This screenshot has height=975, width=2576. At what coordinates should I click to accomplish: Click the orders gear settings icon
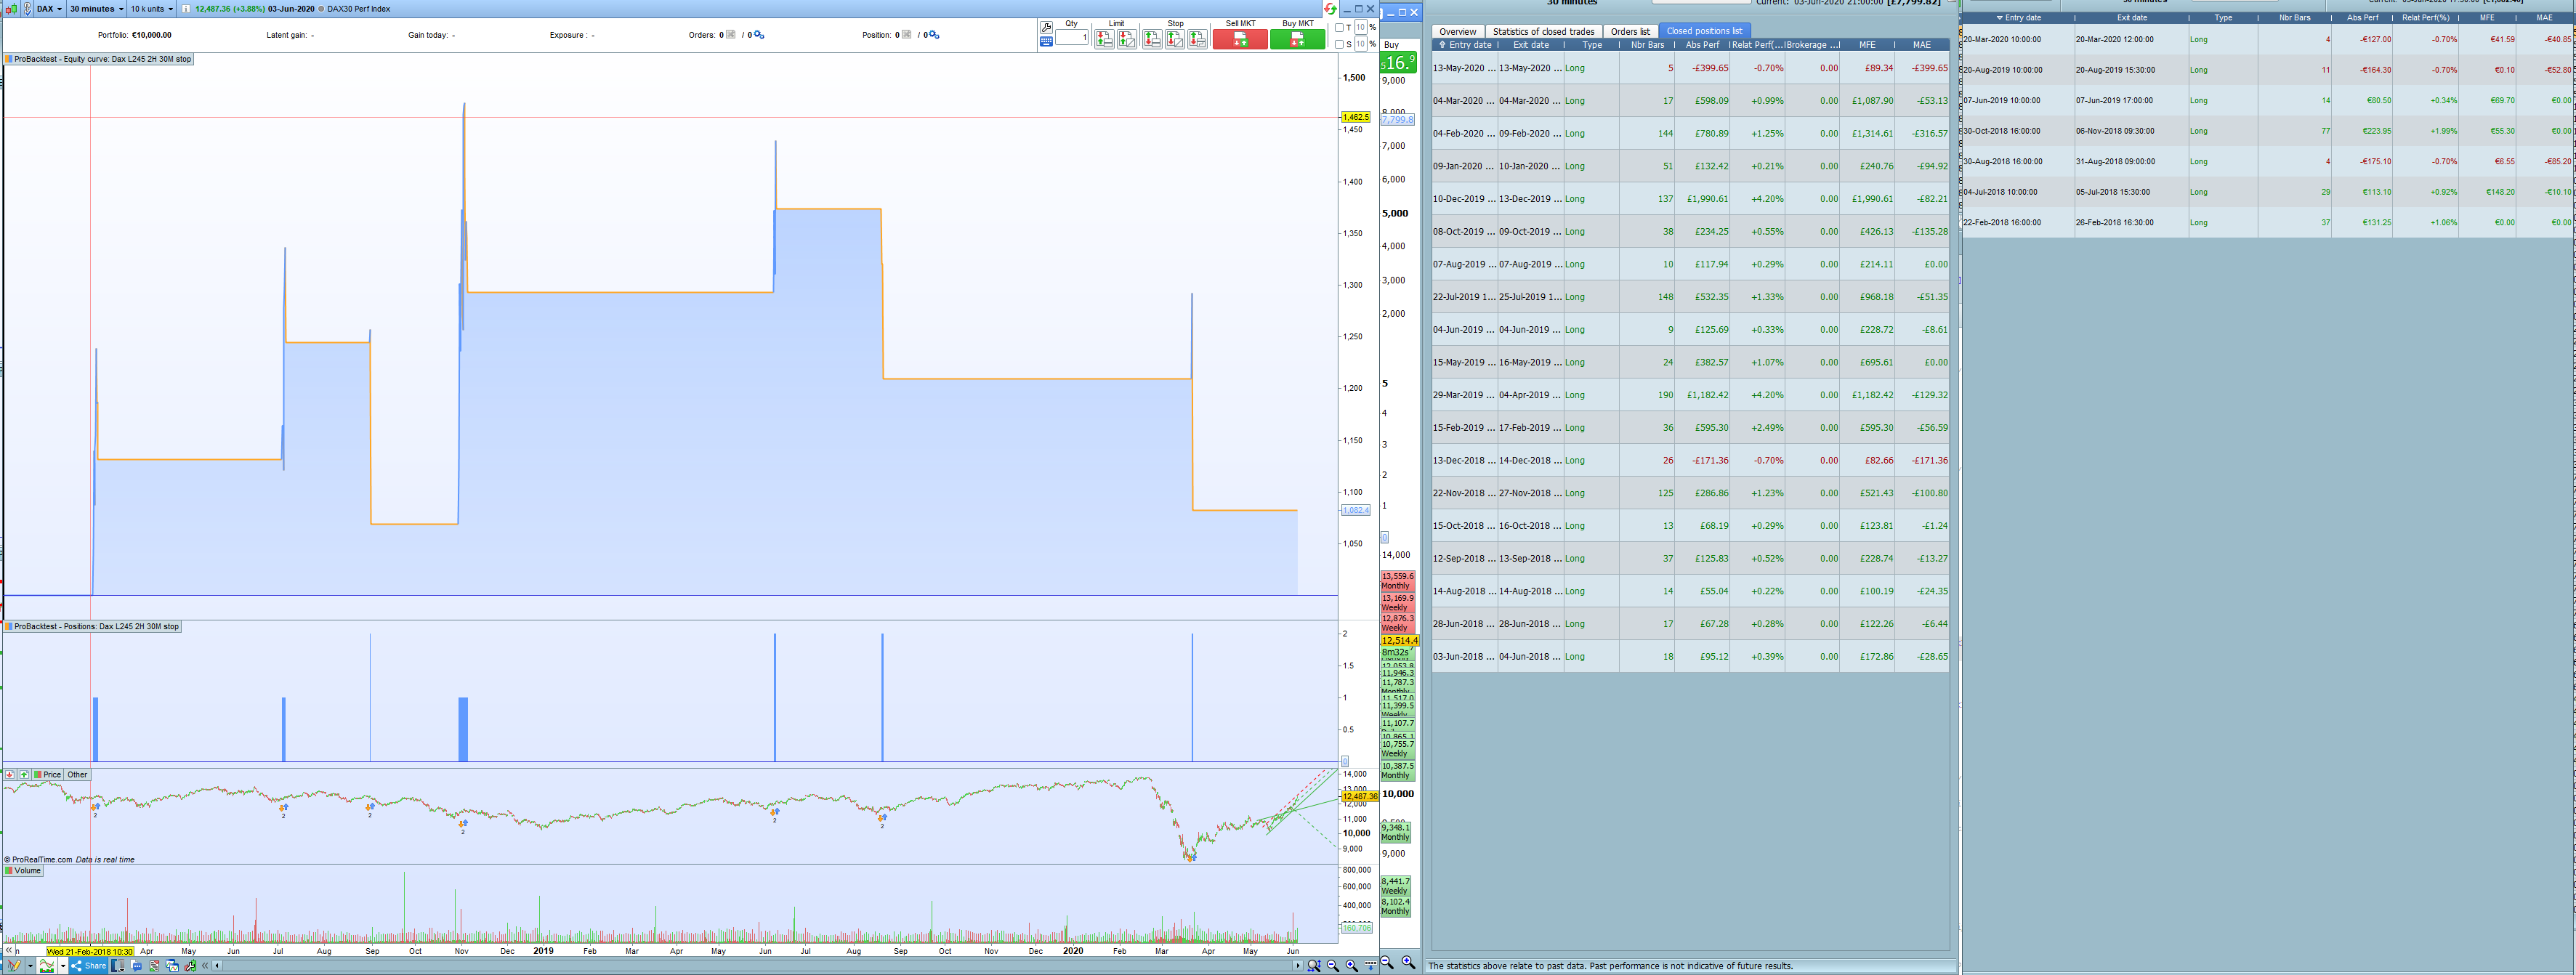tap(759, 35)
